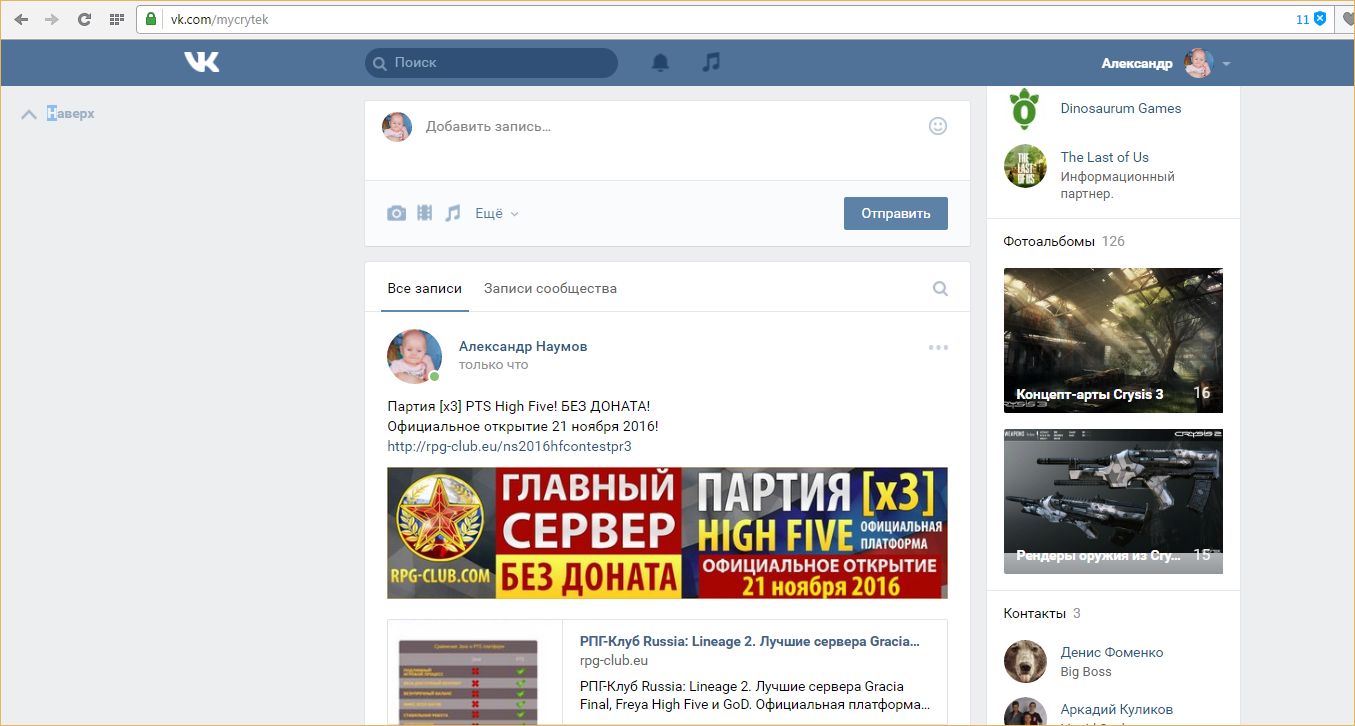Image resolution: width=1355 pixels, height=726 pixels.
Task: Focus the Поиск search field
Action: point(491,63)
